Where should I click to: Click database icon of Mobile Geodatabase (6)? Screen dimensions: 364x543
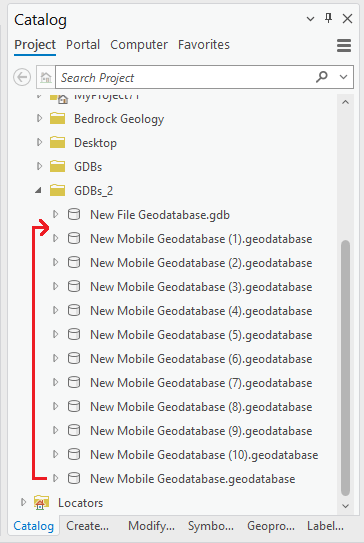click(74, 358)
